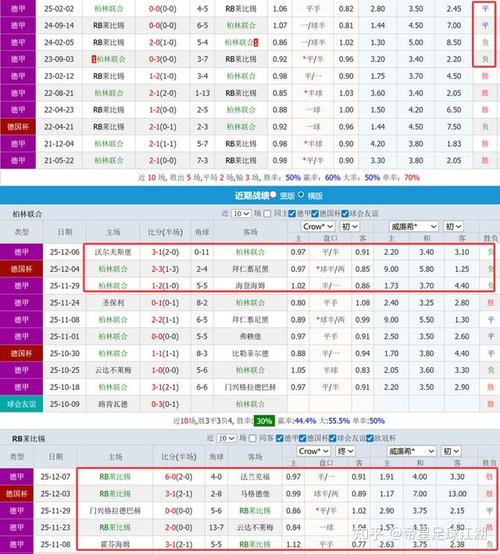This screenshot has height=554, width=500.
Task: Click corner count 1-13 in 22-08-21 row
Action: coord(202,93)
